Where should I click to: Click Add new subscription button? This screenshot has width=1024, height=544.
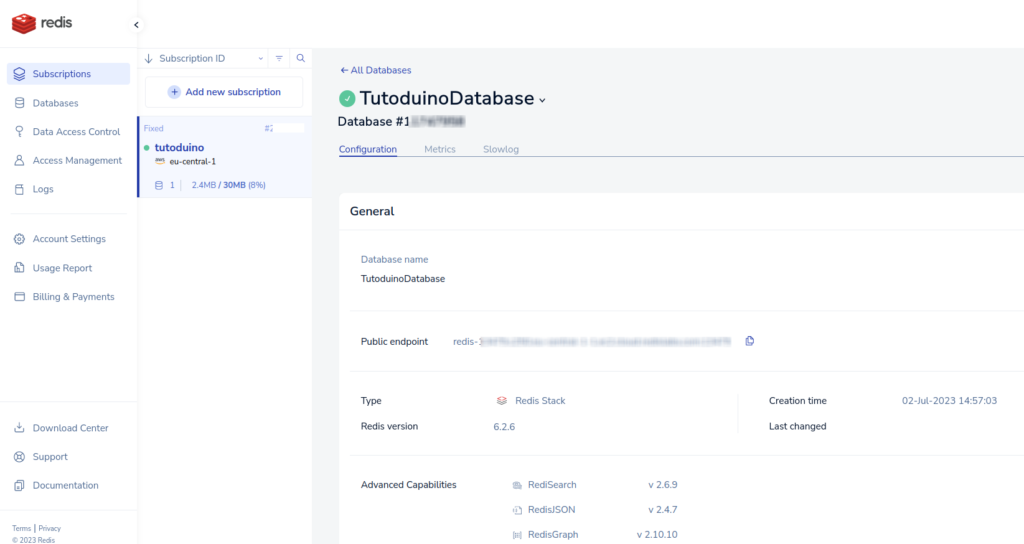click(x=224, y=92)
